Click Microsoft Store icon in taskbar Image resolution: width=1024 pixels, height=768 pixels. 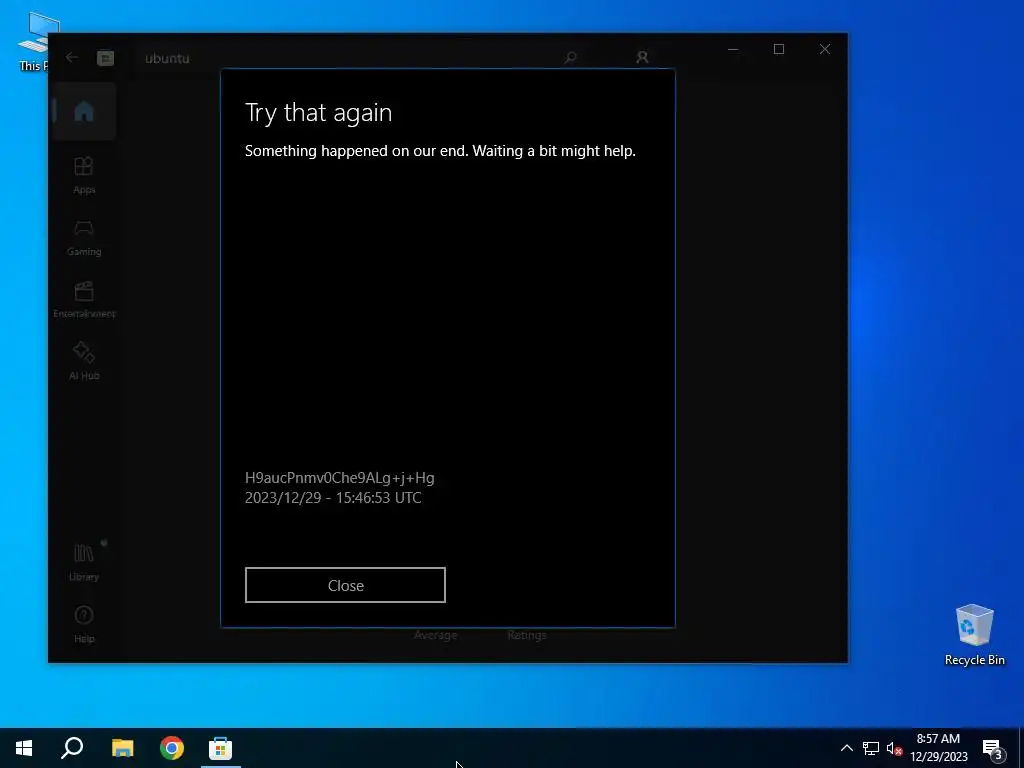(x=221, y=748)
